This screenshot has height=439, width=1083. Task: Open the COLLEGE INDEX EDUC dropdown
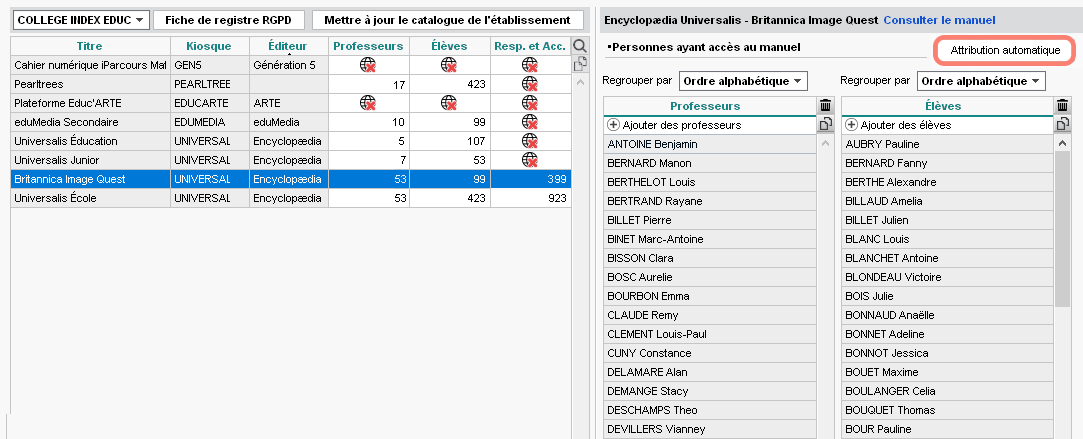81,20
